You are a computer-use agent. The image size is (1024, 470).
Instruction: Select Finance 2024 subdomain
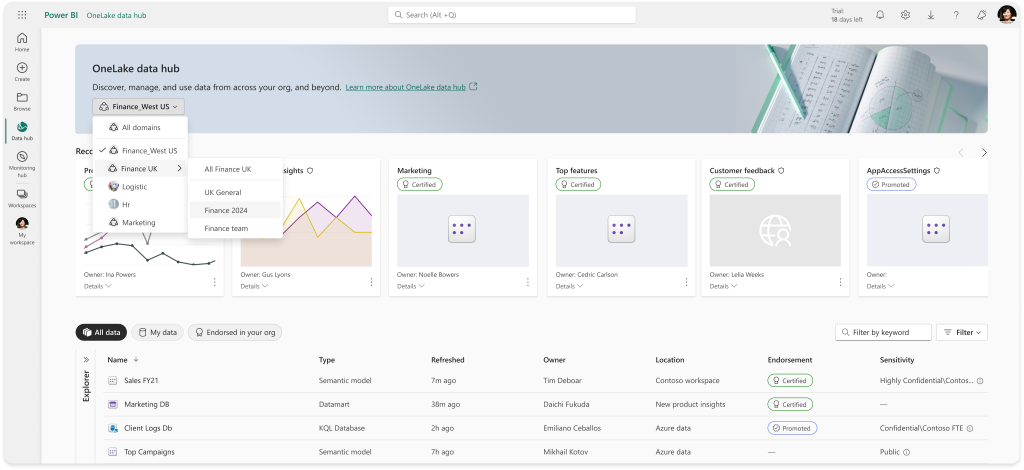(x=235, y=210)
